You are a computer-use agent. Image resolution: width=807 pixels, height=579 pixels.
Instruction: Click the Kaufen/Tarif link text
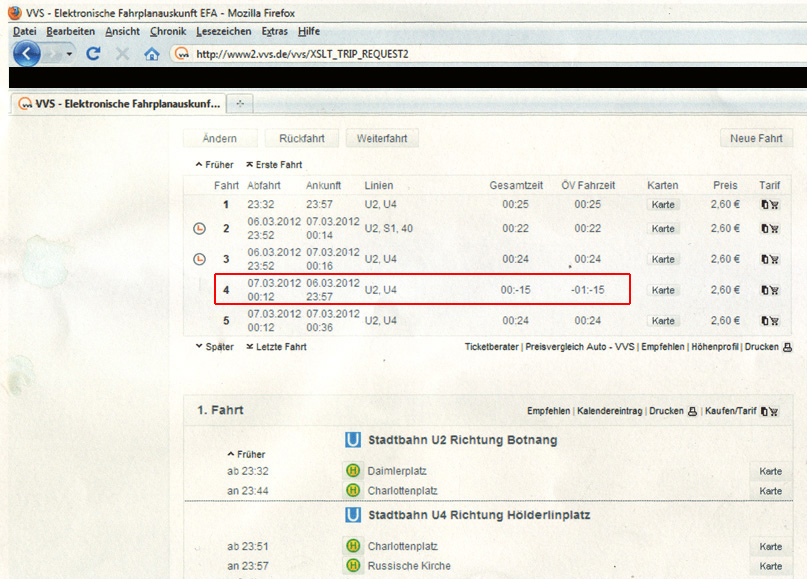point(731,411)
